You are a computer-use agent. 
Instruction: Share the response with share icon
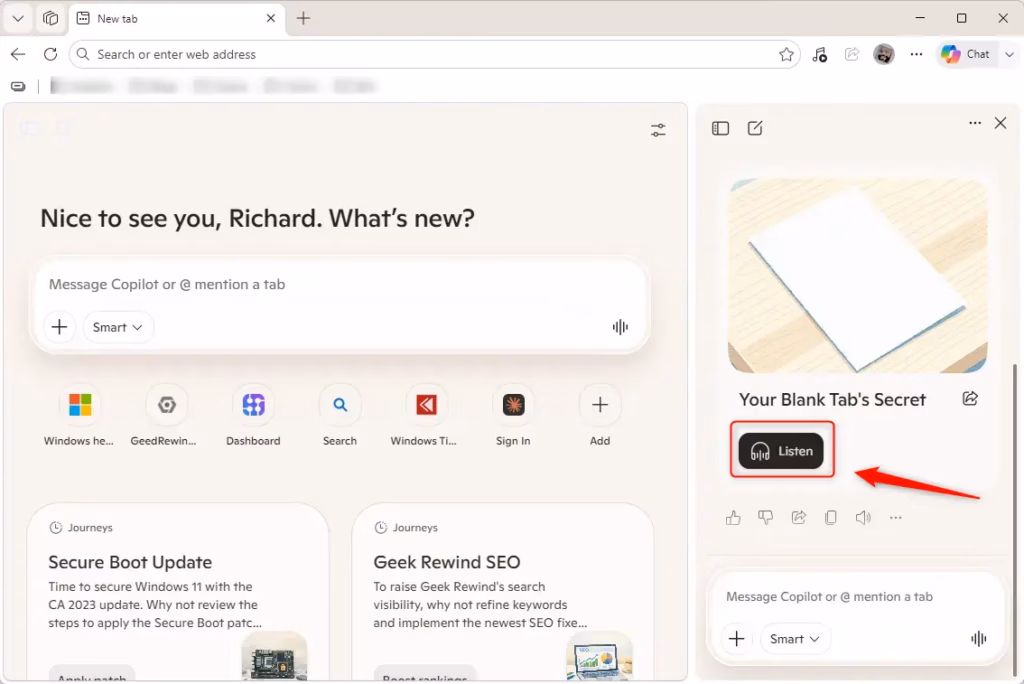point(798,517)
